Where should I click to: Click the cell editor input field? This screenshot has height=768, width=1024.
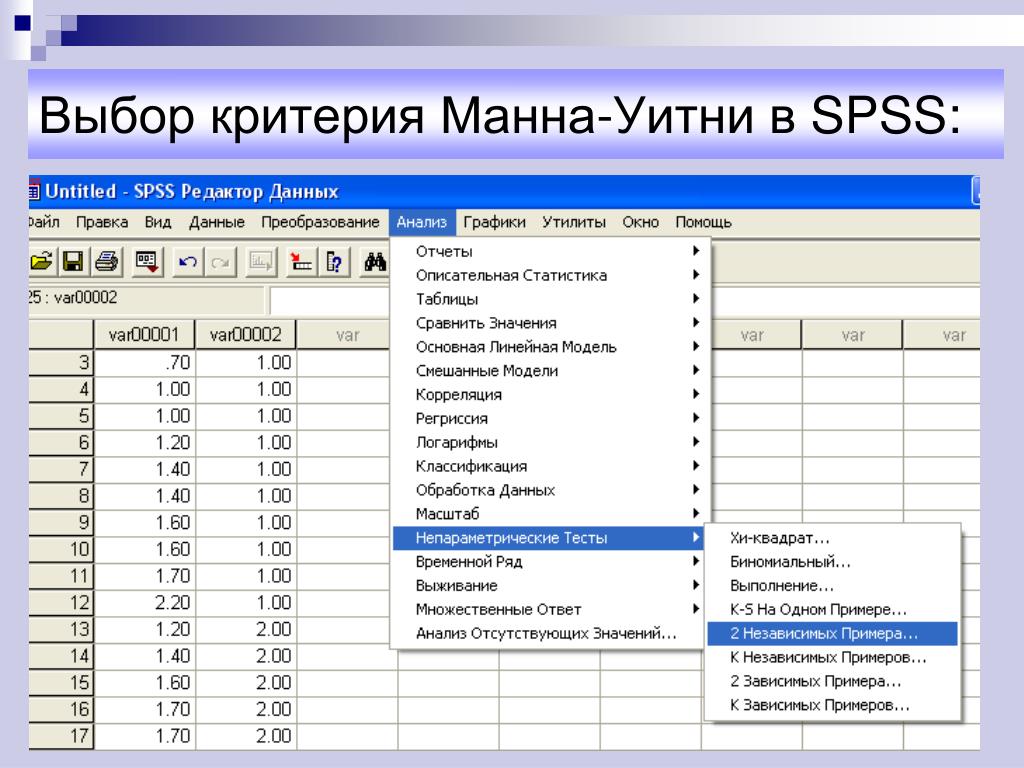pos(330,300)
